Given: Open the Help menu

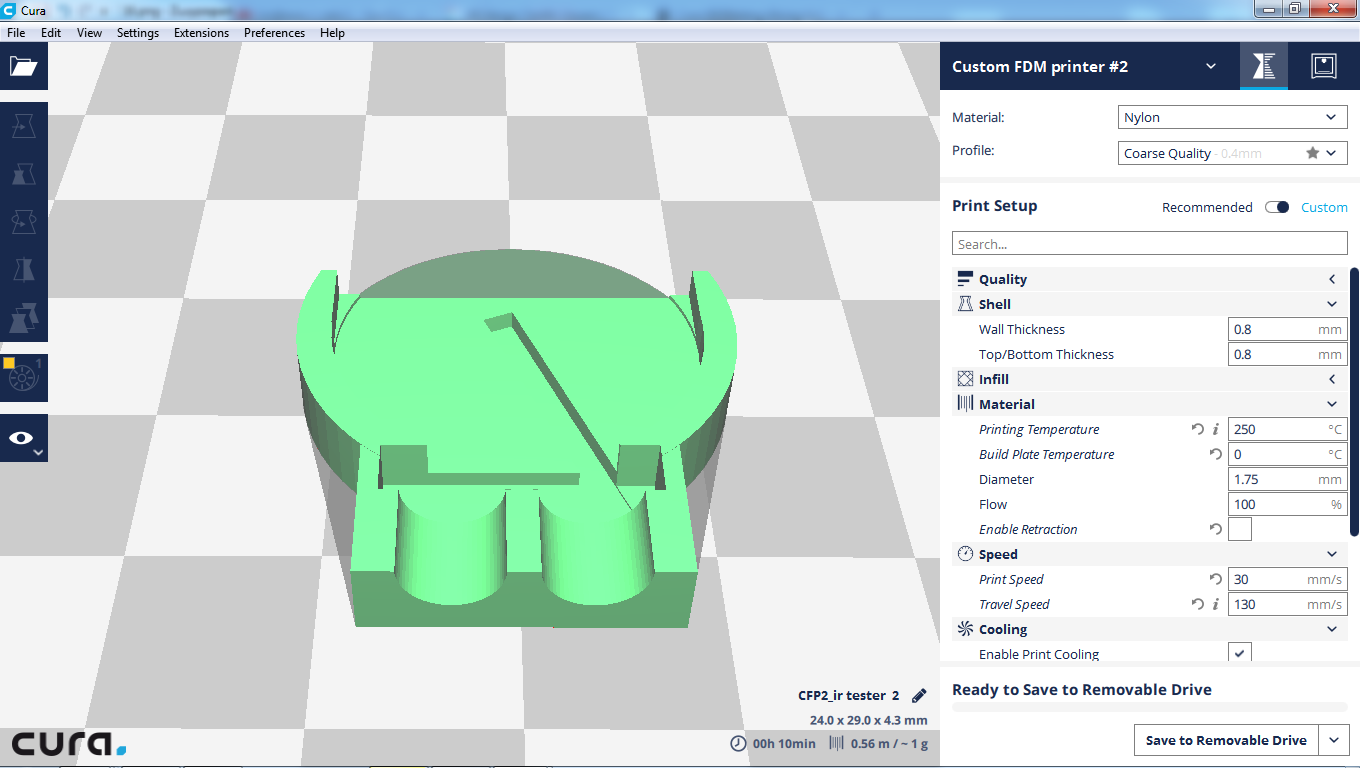Looking at the screenshot, I should [x=332, y=32].
